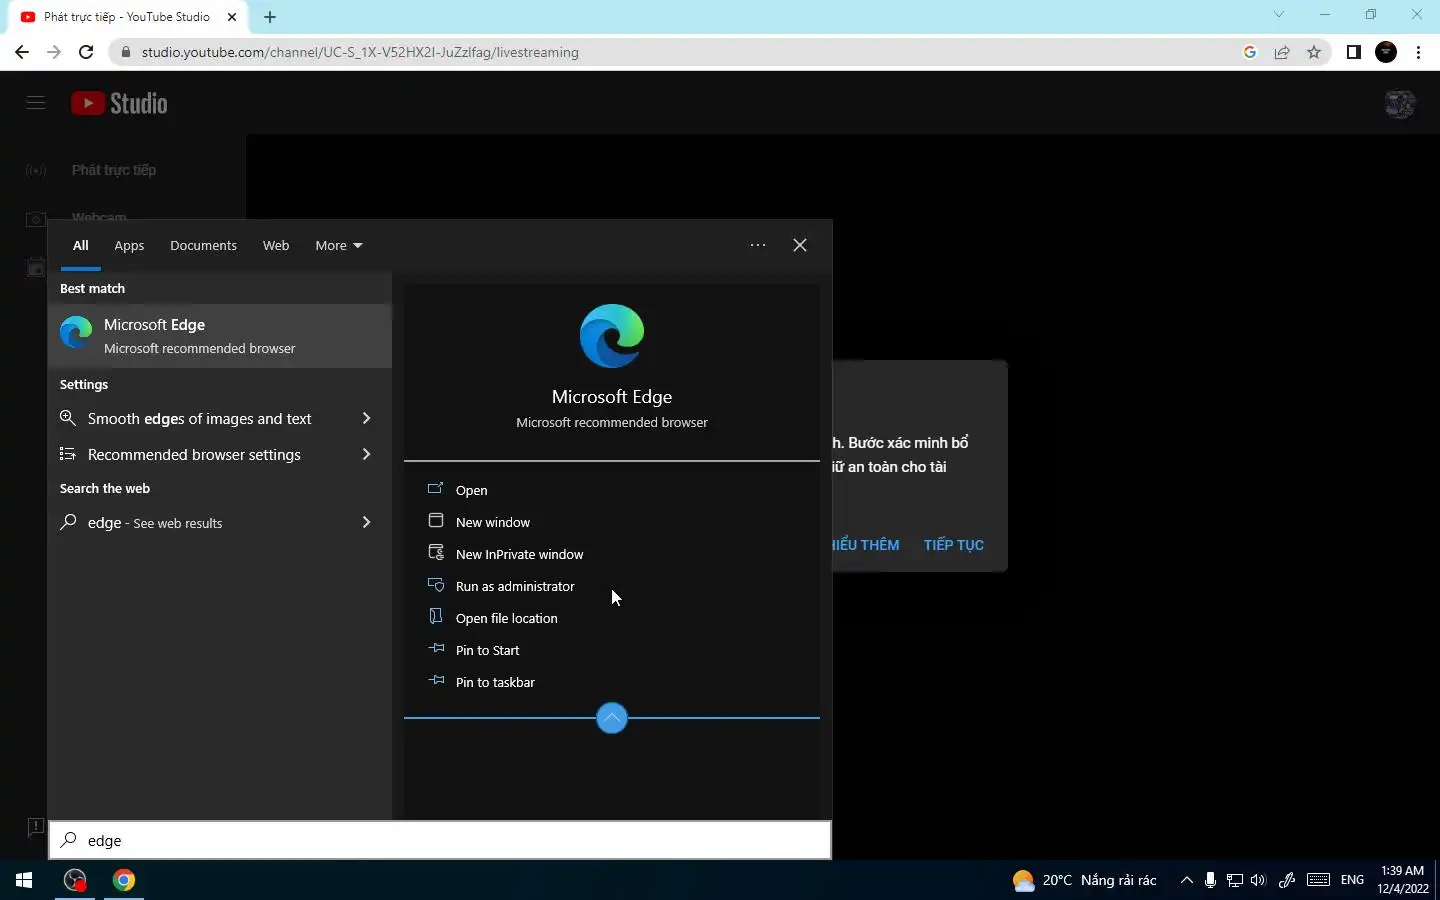1440x900 pixels.
Task: Select New window option for Edge
Action: tap(492, 522)
